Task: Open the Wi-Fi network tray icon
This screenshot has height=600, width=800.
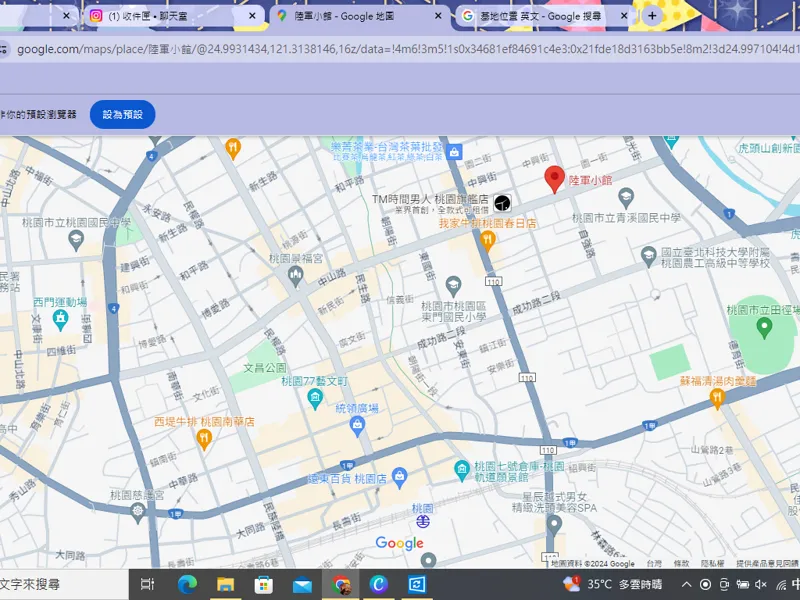Action: pyautogui.click(x=781, y=585)
